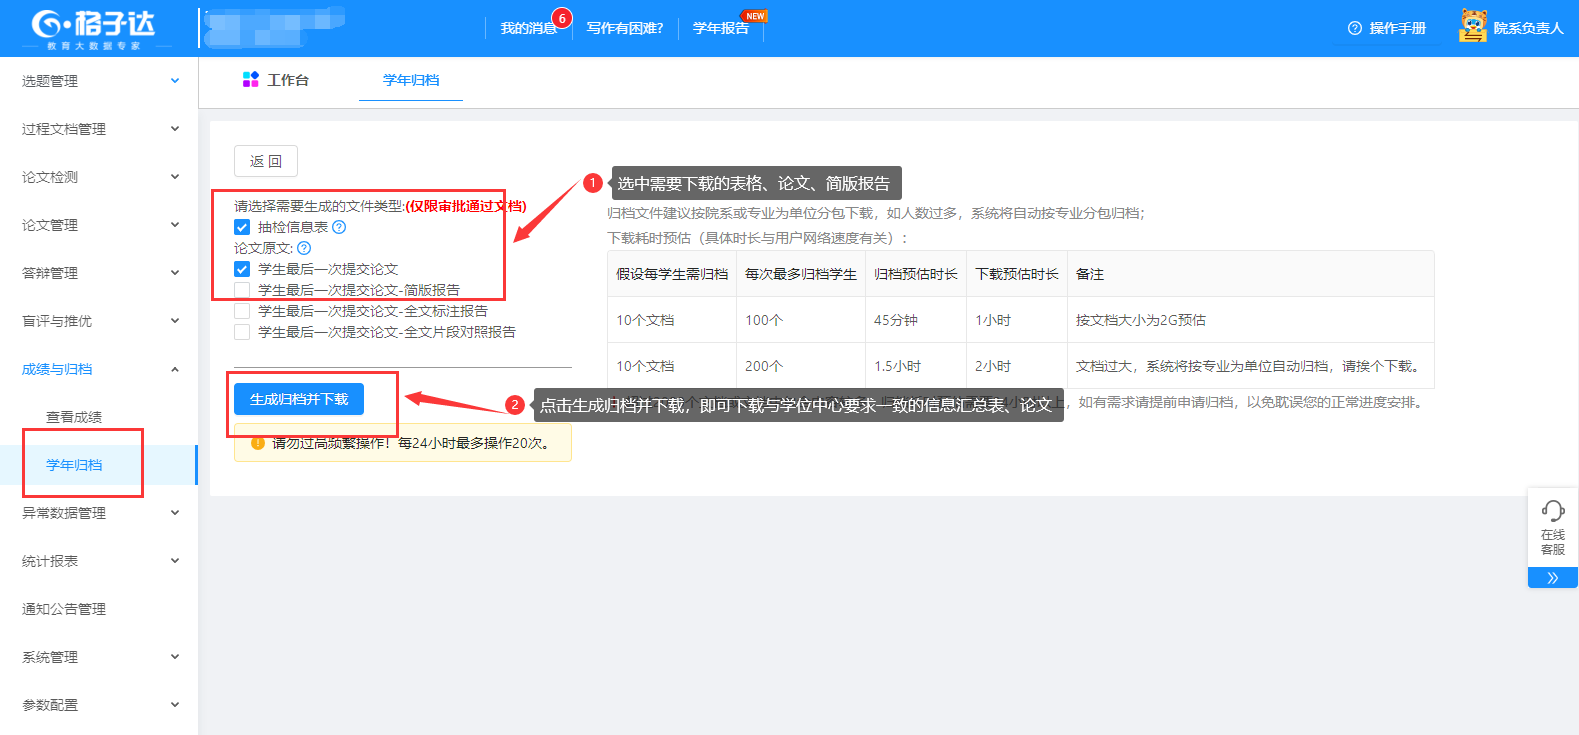Open 我的消息 notifications link
Screen dimensions: 1579x735
(x=528, y=28)
